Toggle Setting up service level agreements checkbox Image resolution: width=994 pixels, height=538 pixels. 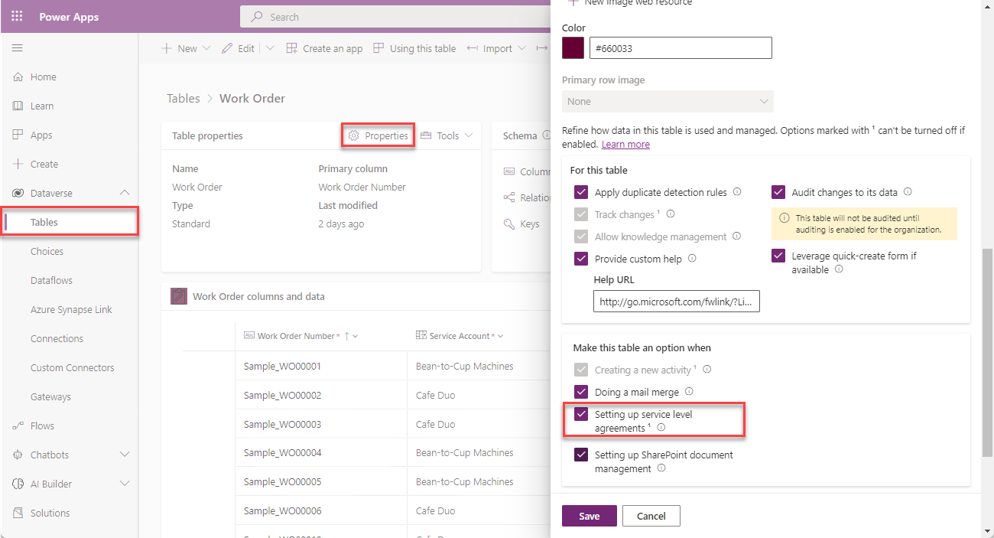pyautogui.click(x=581, y=414)
